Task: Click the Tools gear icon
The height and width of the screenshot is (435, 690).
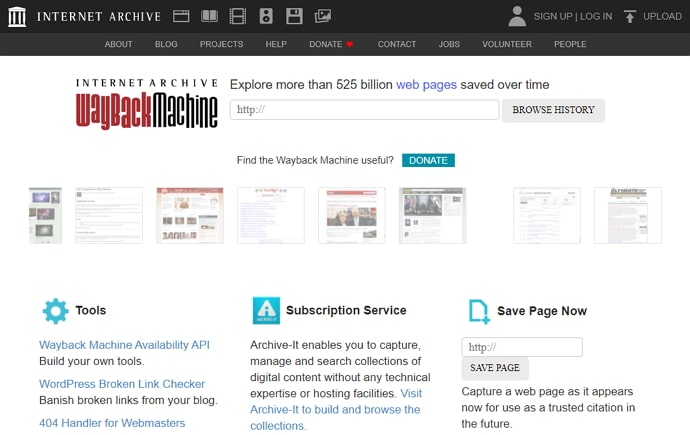Action: tap(55, 311)
